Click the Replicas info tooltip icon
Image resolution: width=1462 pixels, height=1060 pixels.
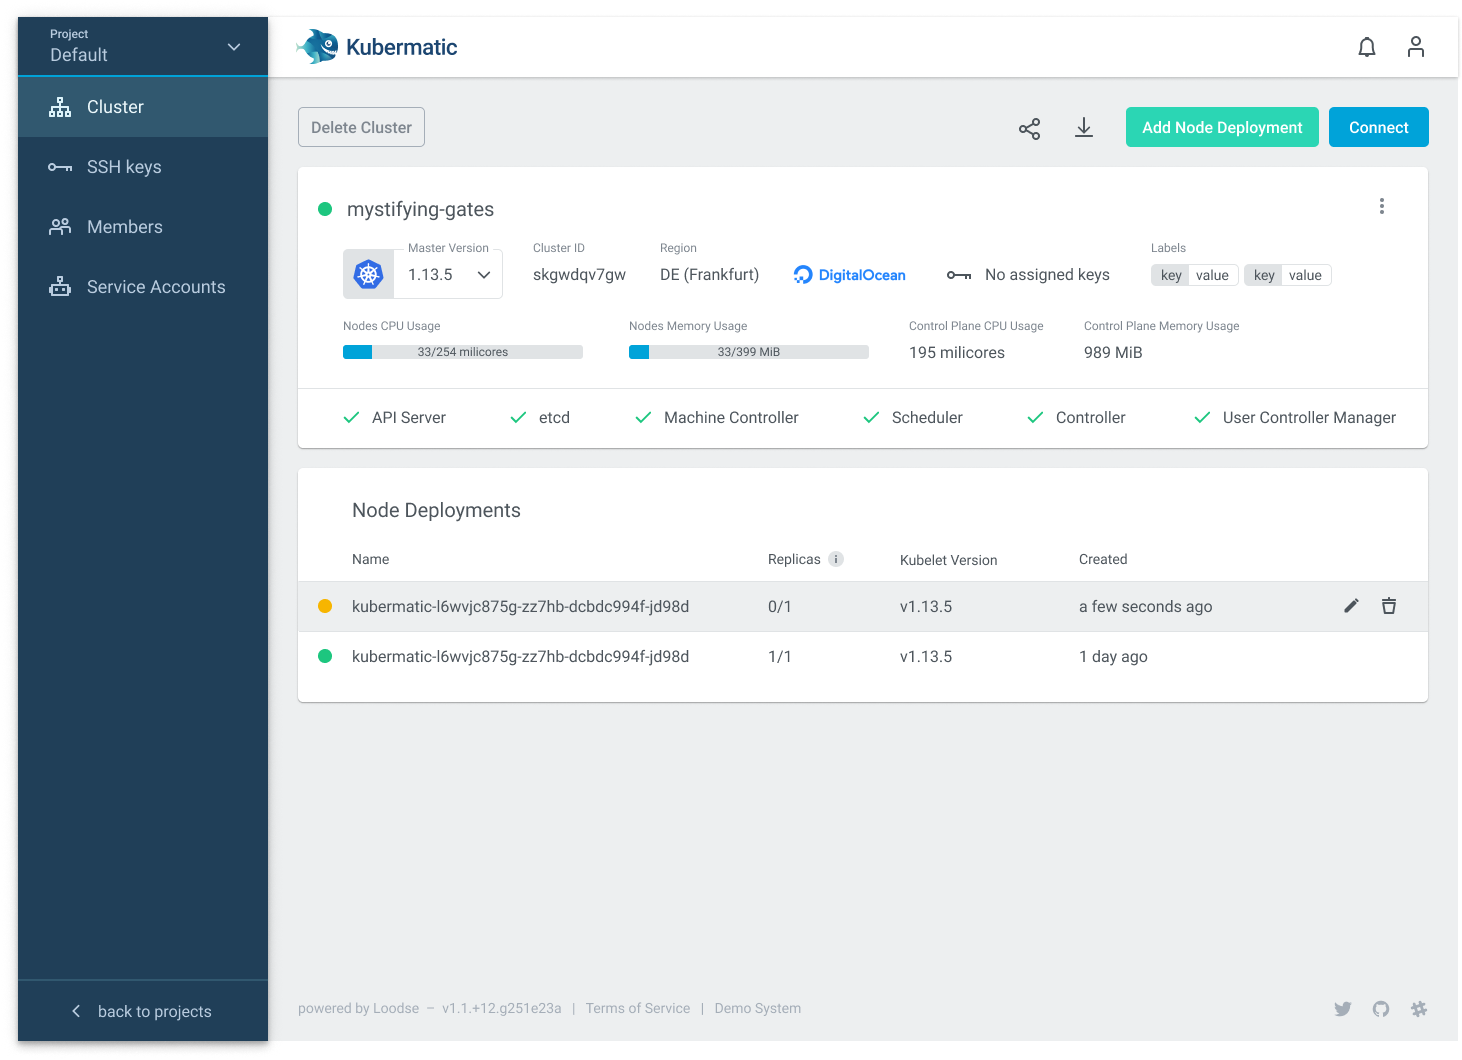pos(836,559)
